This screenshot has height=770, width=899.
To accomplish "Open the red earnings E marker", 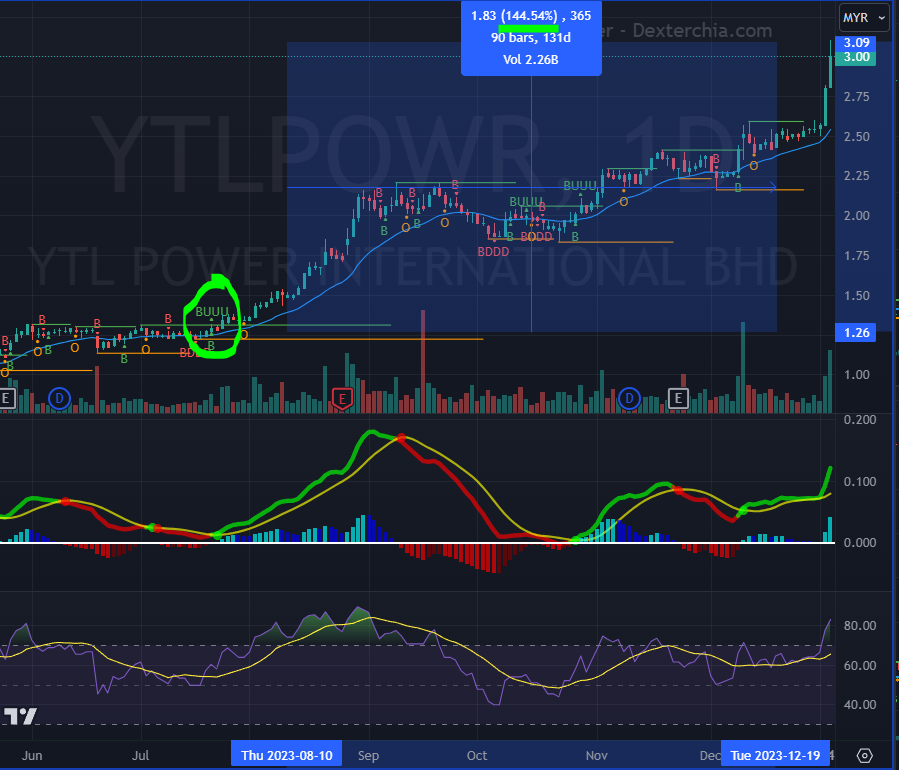I will coord(342,398).
